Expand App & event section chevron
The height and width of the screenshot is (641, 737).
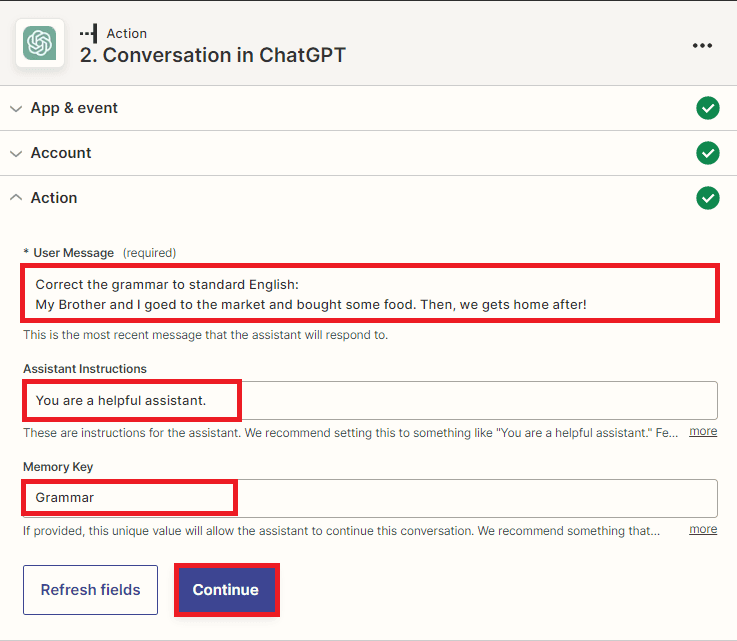(15, 108)
